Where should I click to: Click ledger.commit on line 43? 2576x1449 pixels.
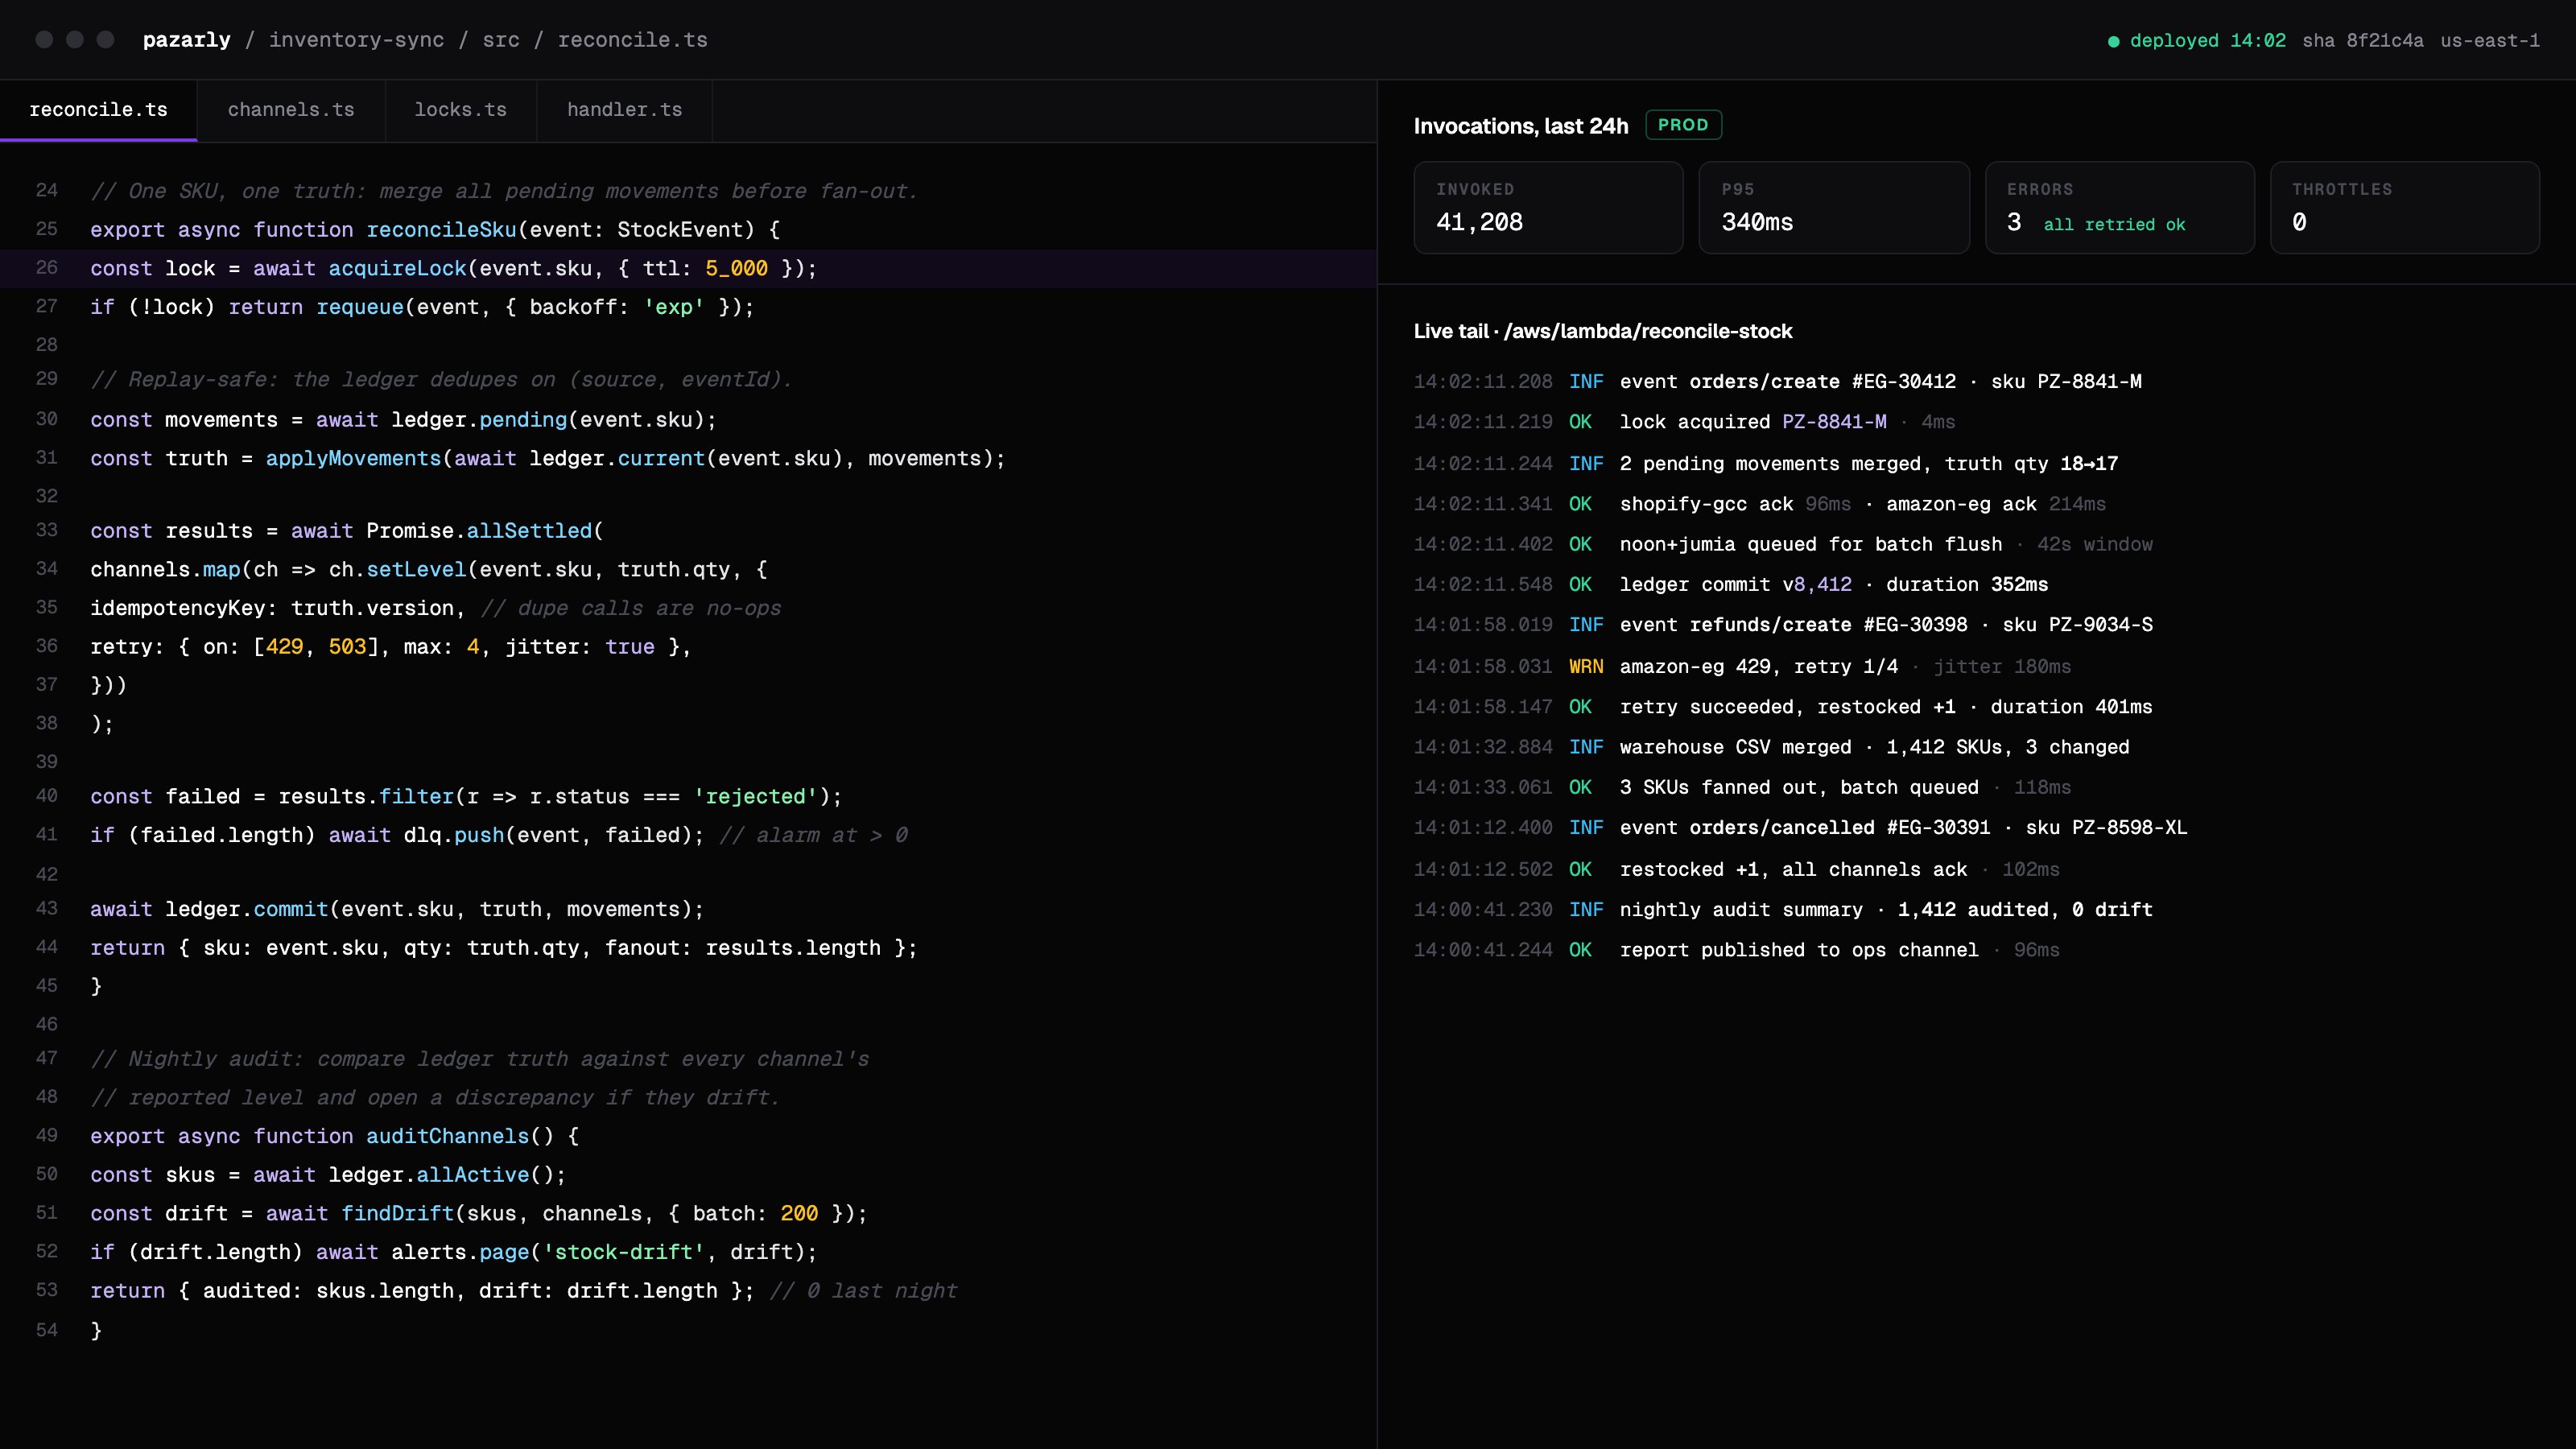pos(246,910)
